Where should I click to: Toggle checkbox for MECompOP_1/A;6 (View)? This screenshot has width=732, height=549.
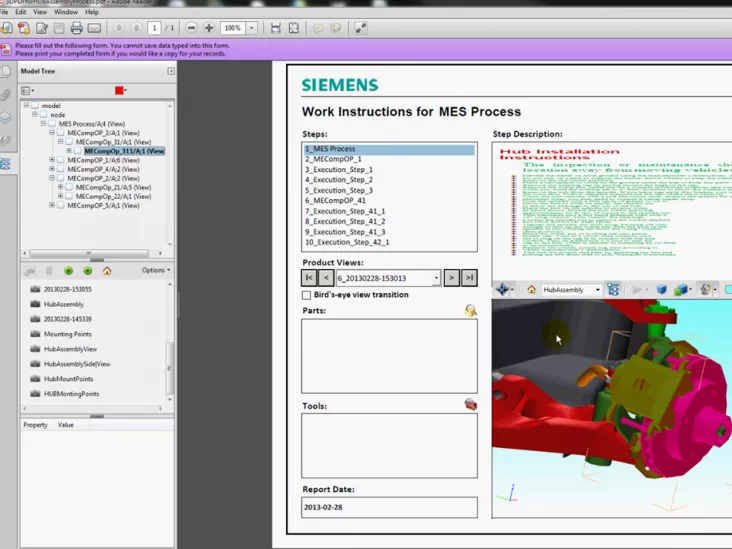[x=61, y=160]
